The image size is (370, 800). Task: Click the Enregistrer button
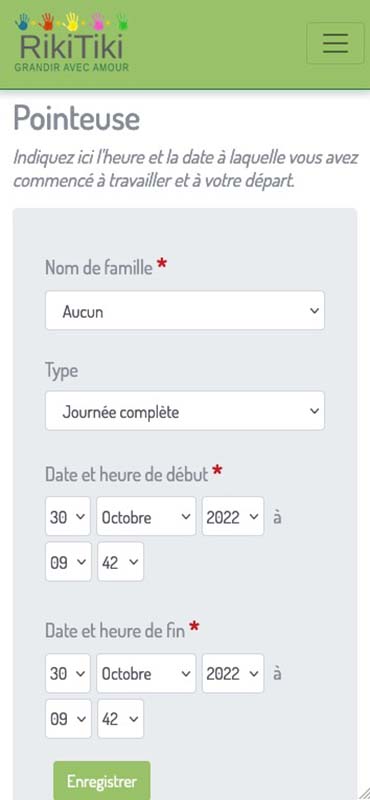tap(102, 781)
